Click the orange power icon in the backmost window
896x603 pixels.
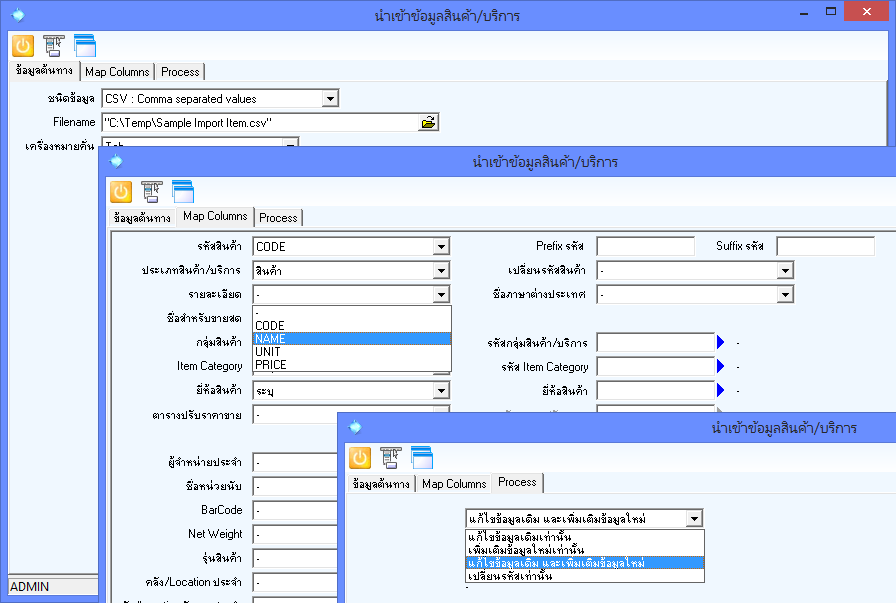(23, 45)
